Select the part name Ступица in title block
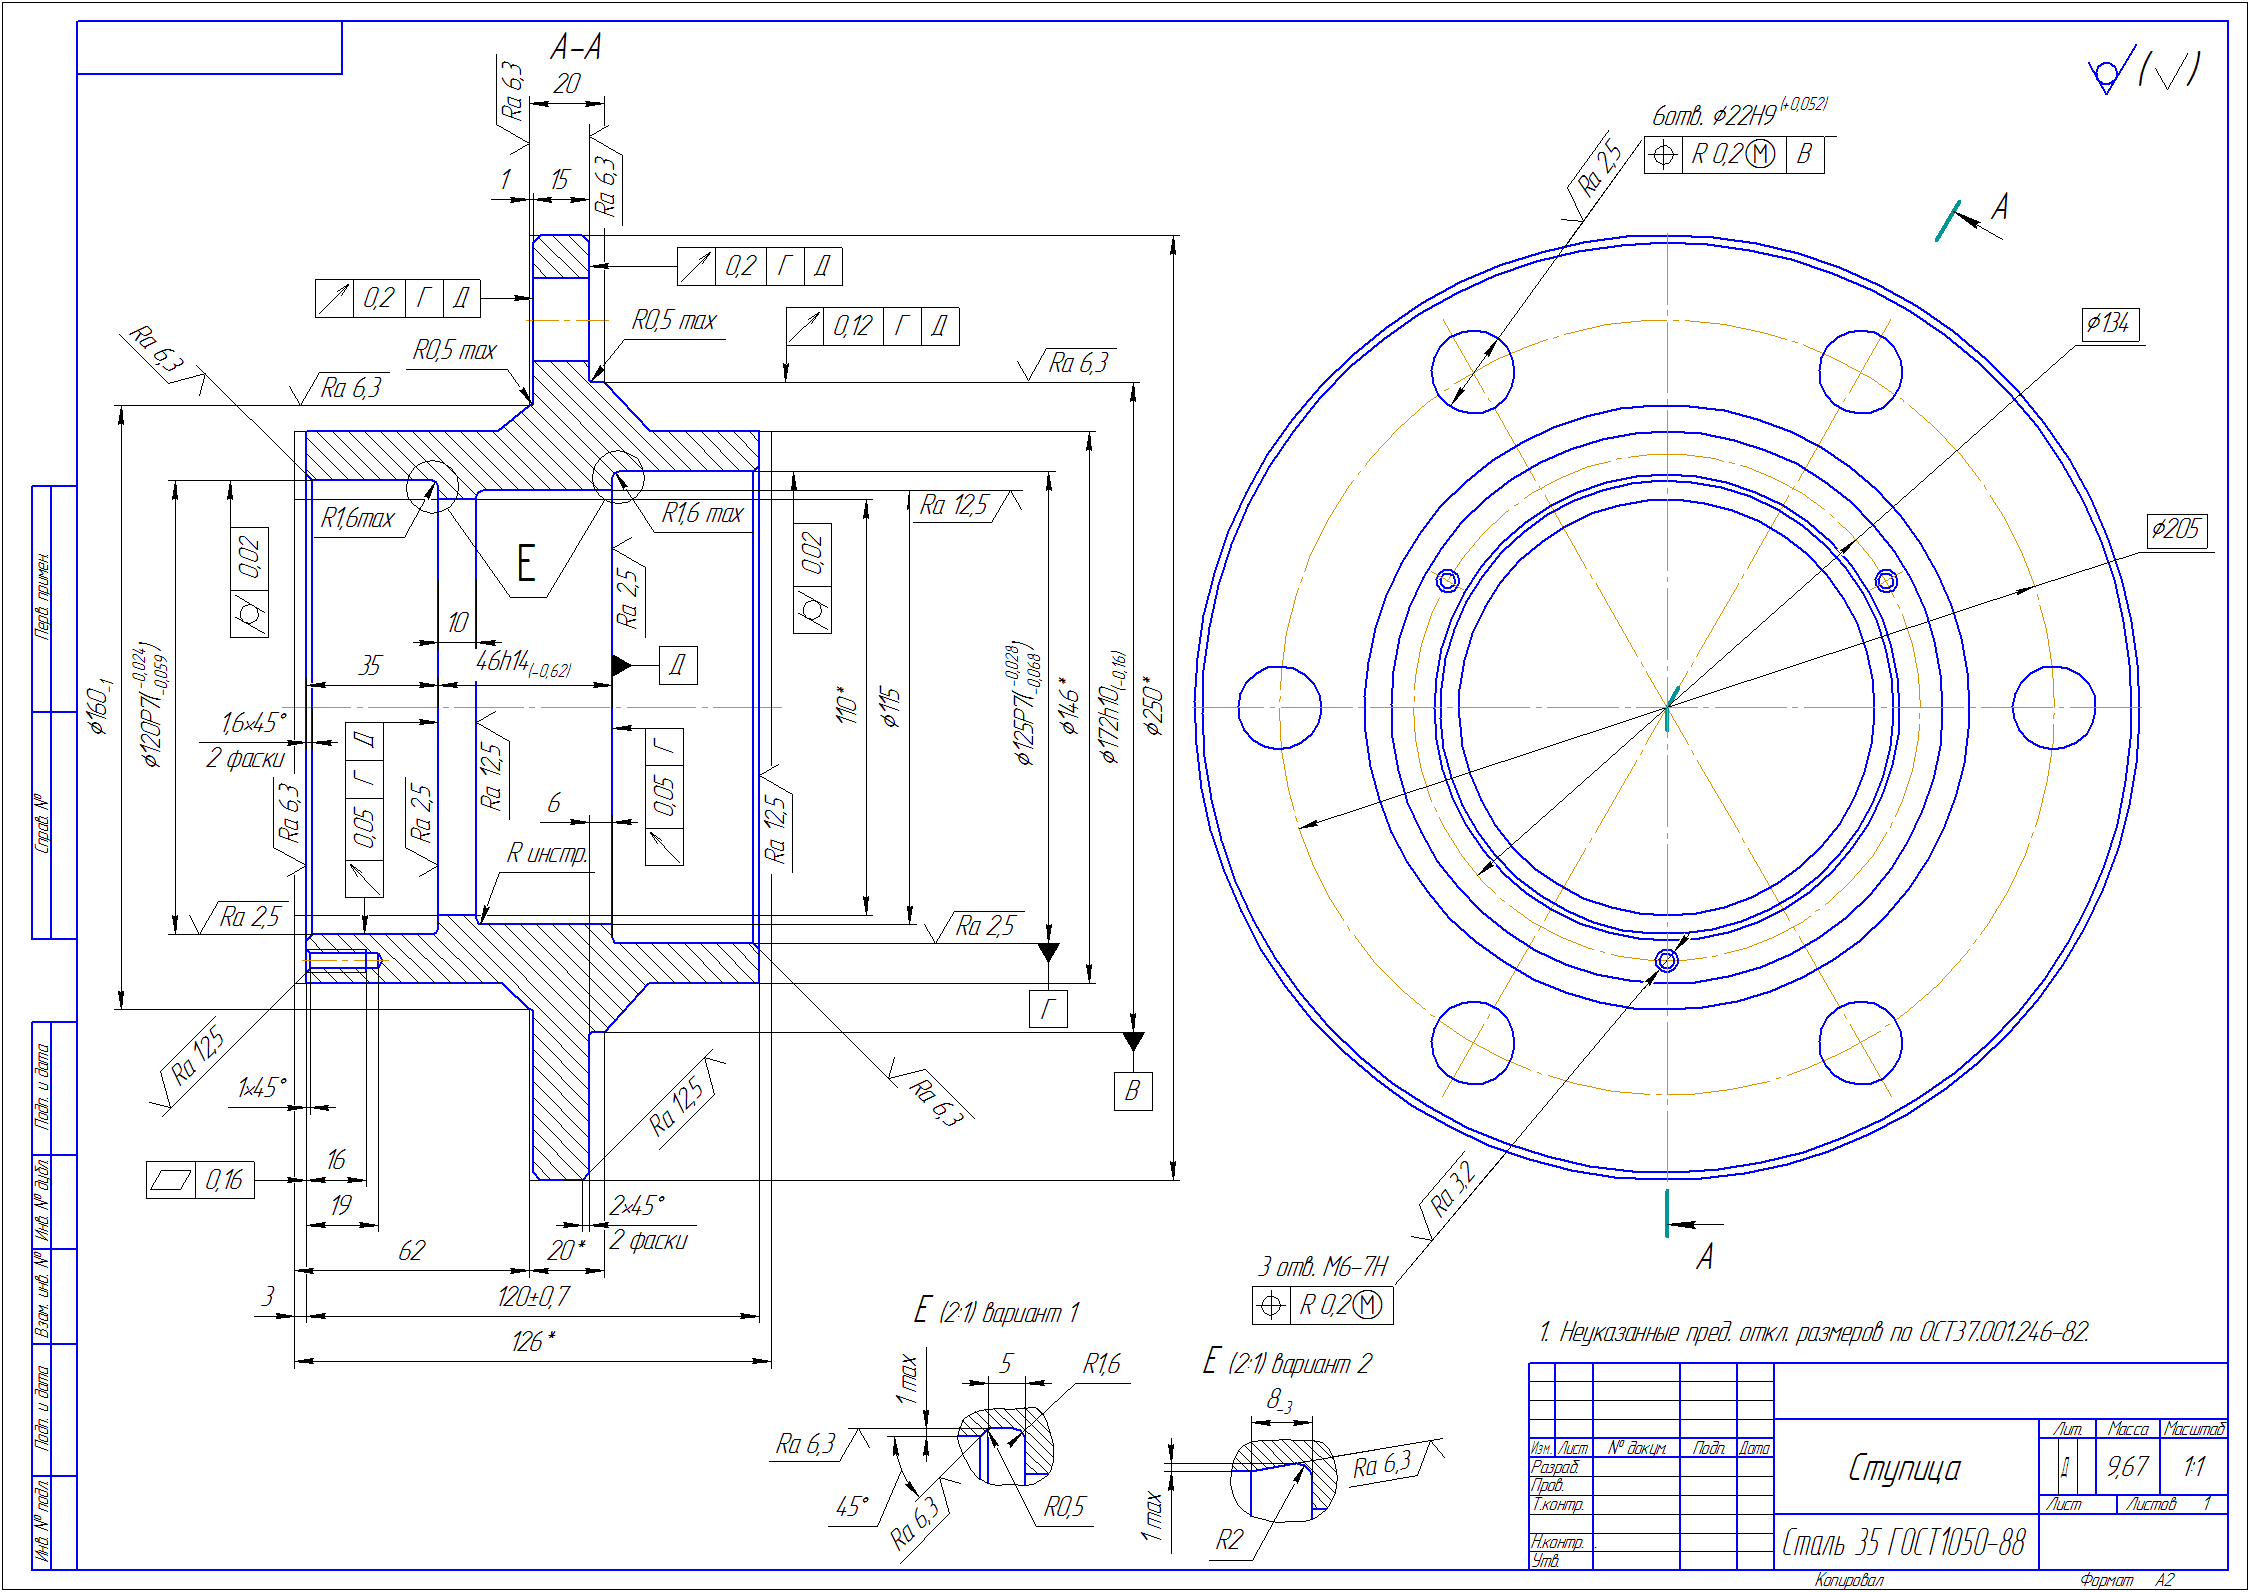This screenshot has width=2249, height=1592. coord(1904,1467)
